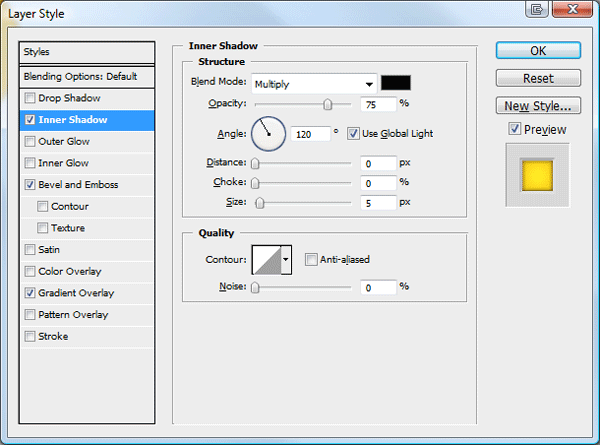This screenshot has width=600, height=445.
Task: Enable the Drop Shadow checkbox
Action: click(x=30, y=98)
